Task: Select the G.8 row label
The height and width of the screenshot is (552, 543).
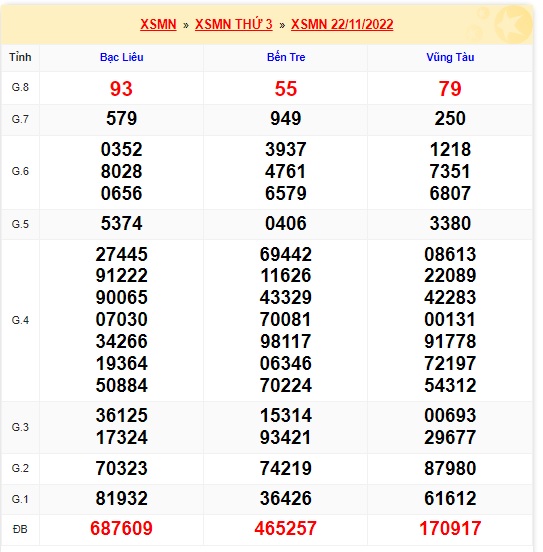Action: (x=20, y=87)
